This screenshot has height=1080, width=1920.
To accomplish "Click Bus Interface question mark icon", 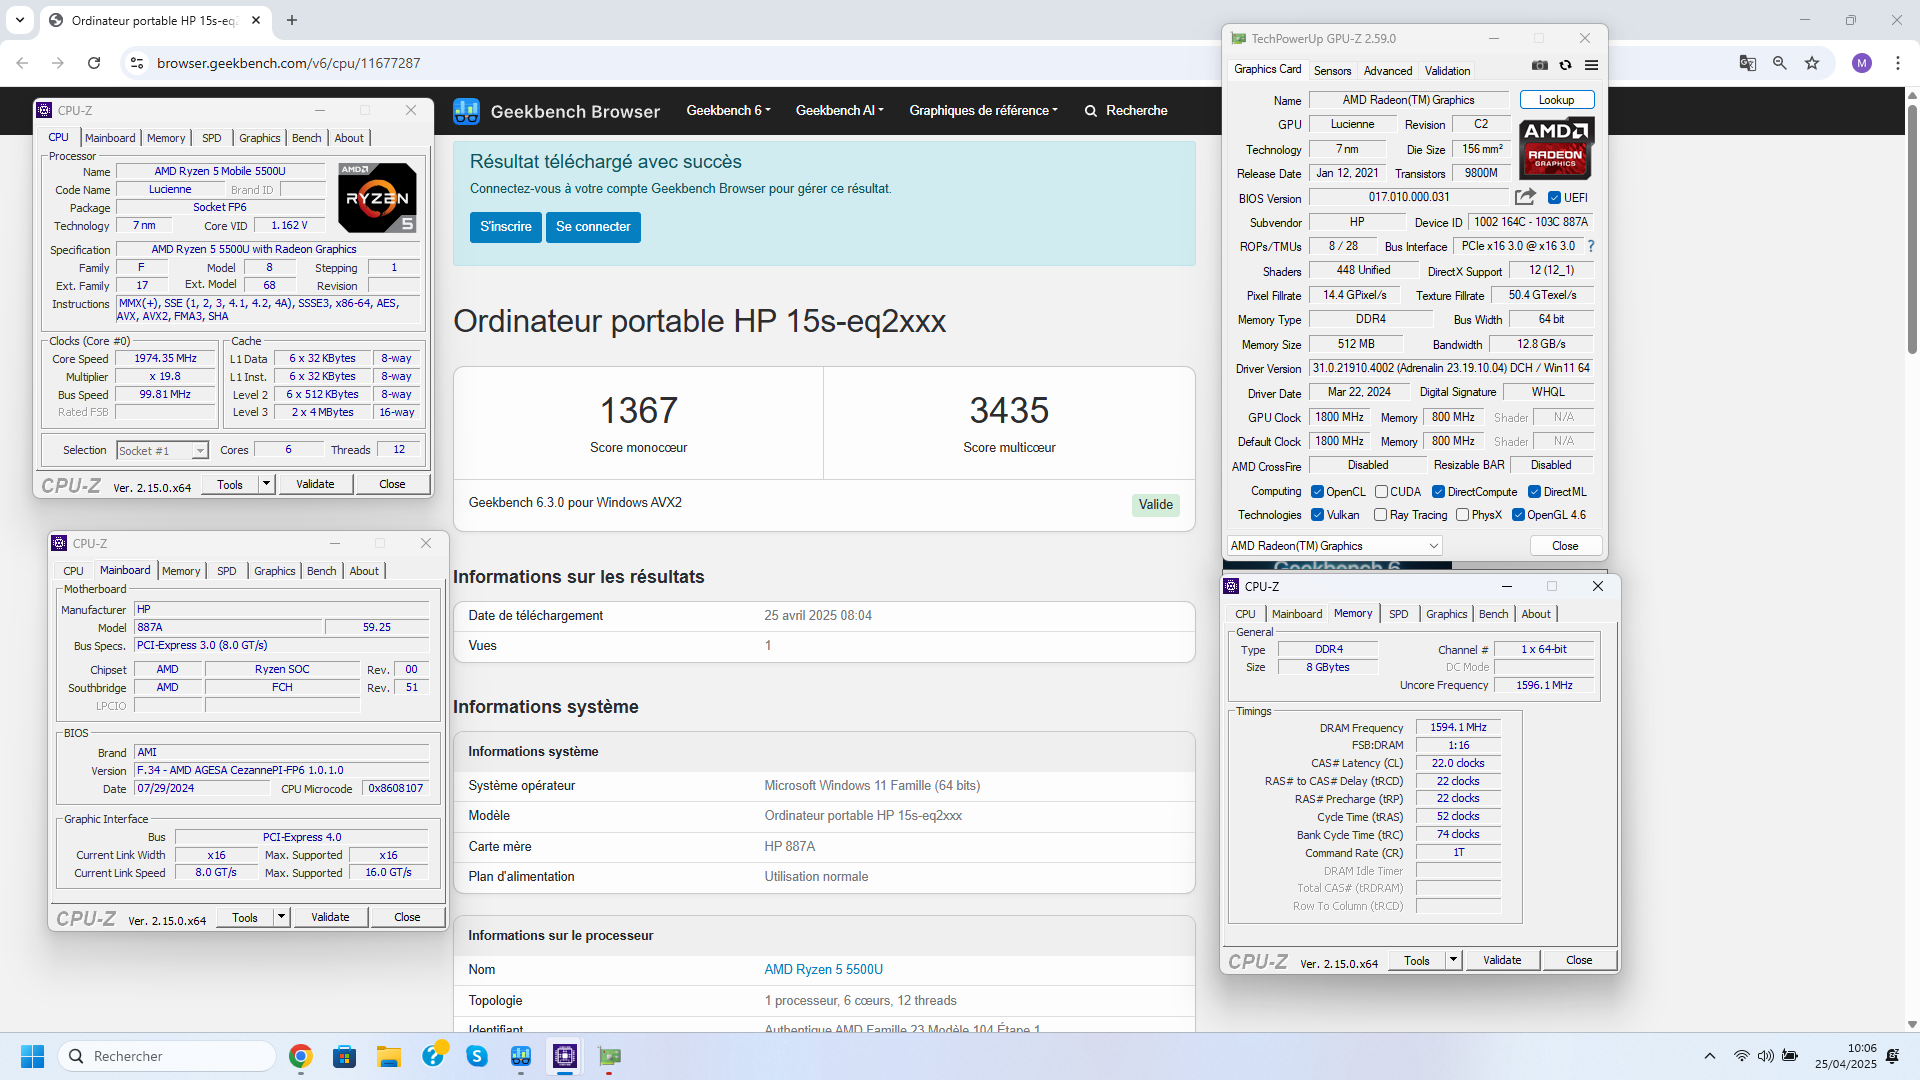I will point(1591,246).
